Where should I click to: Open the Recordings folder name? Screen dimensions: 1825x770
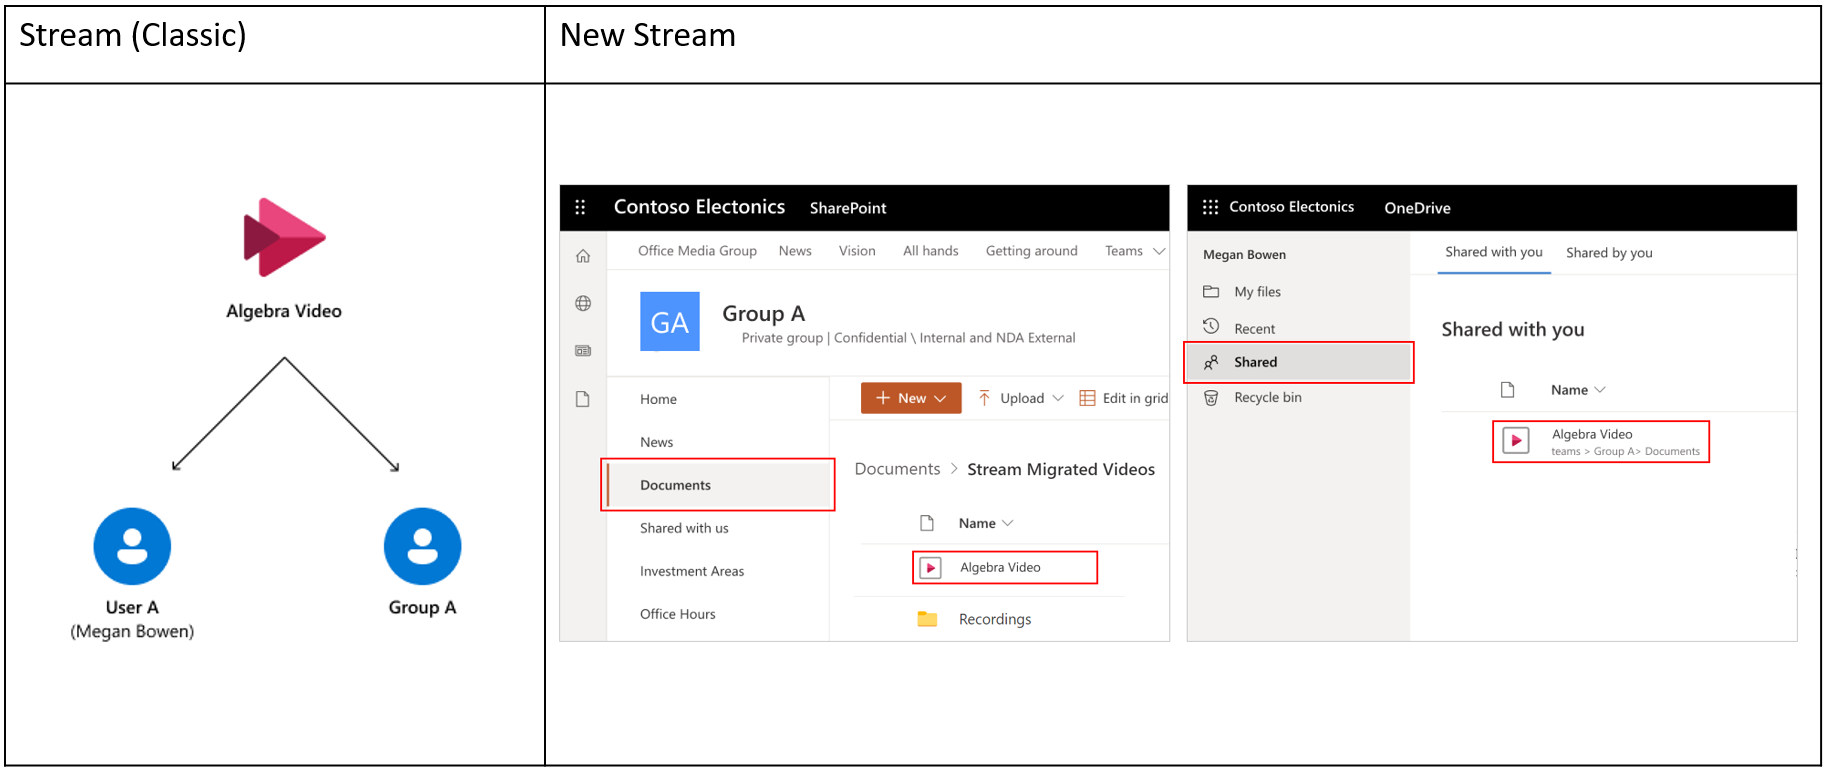[x=995, y=619]
